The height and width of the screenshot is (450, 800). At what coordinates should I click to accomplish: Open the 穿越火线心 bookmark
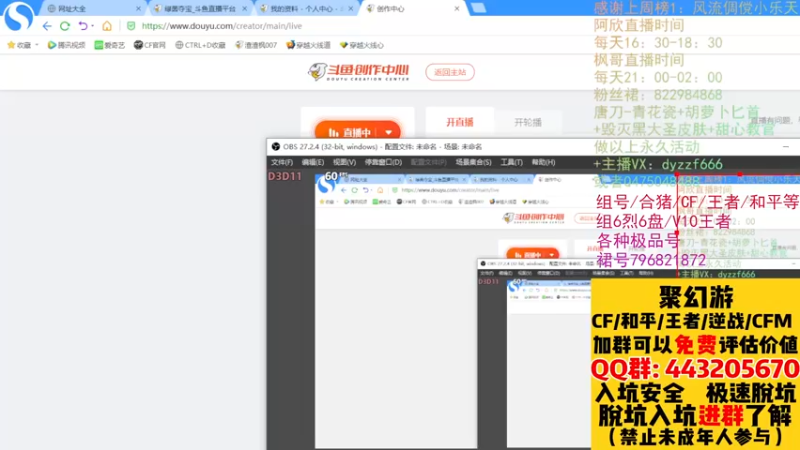pyautogui.click(x=361, y=45)
